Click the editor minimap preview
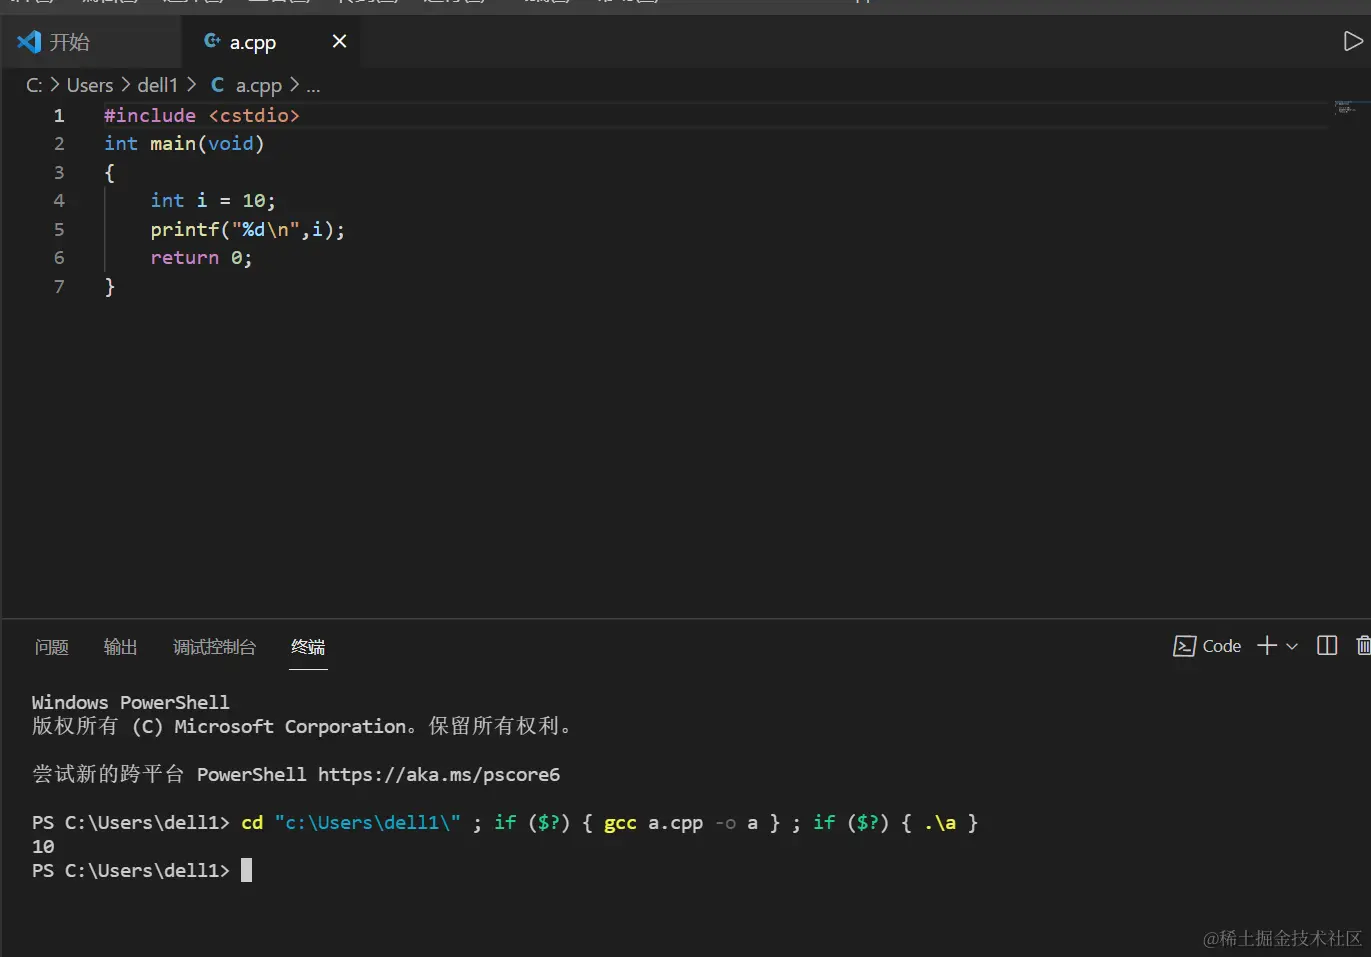 pos(1344,107)
